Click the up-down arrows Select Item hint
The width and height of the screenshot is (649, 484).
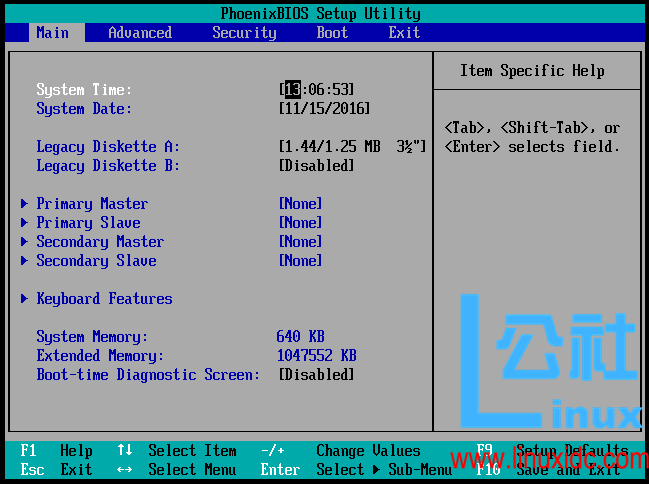(177, 450)
